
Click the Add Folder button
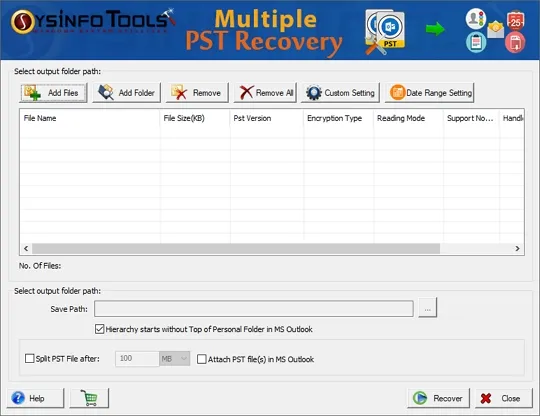tap(127, 93)
